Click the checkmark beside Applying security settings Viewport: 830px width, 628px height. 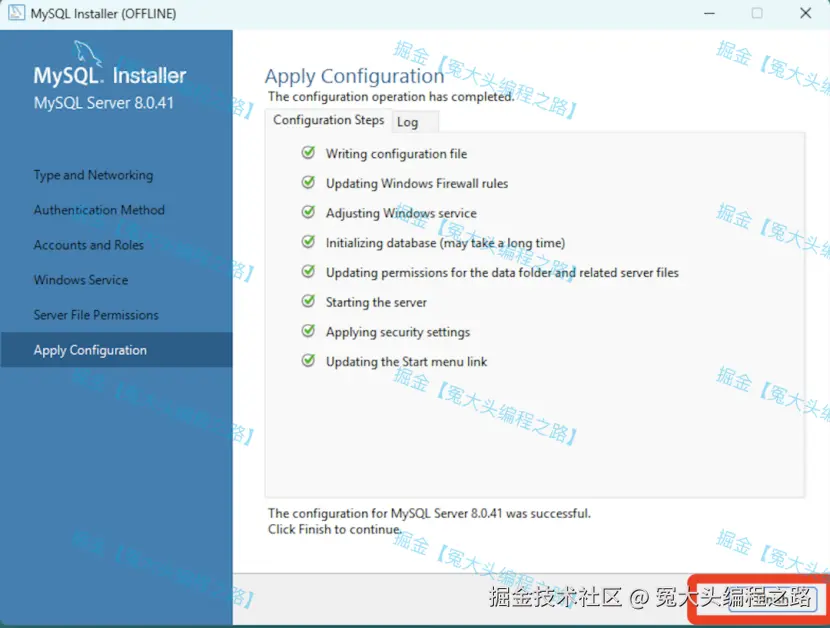307,332
